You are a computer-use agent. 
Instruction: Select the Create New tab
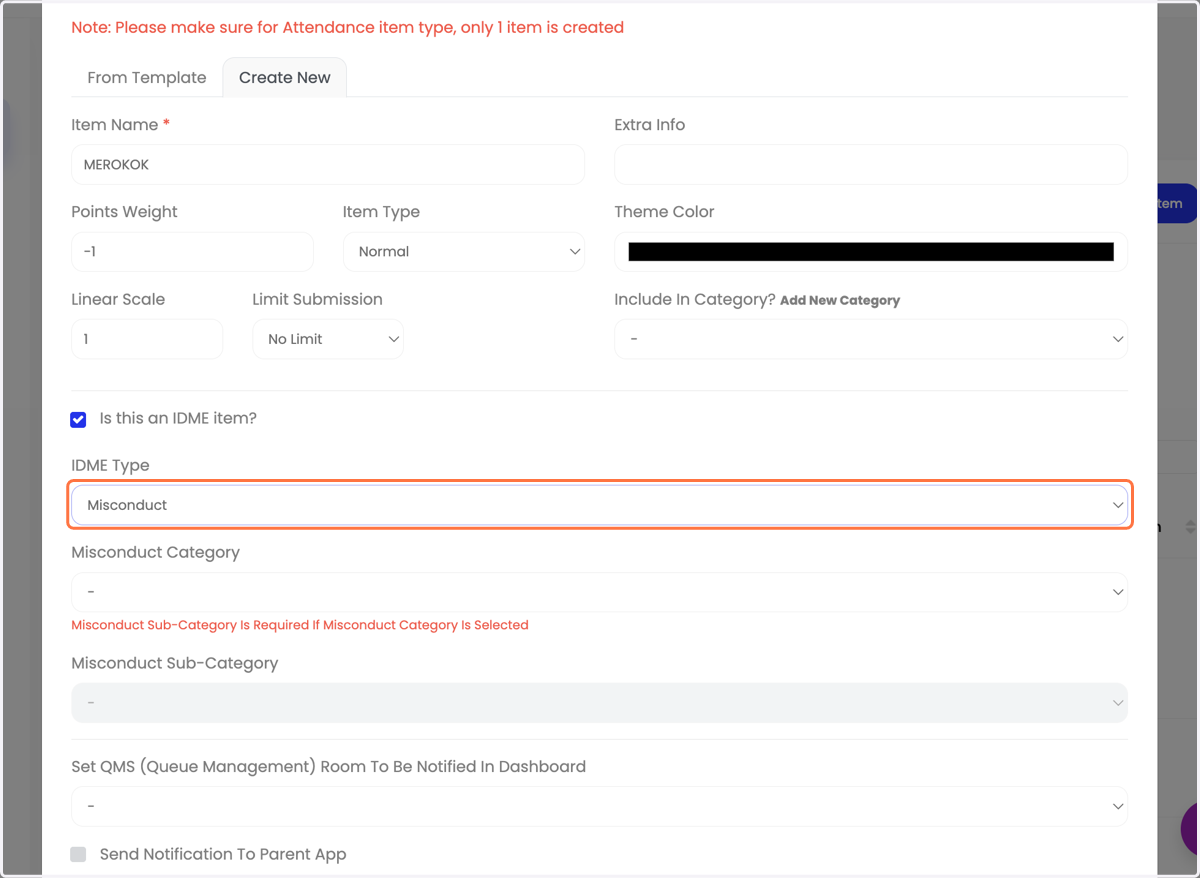(x=285, y=77)
